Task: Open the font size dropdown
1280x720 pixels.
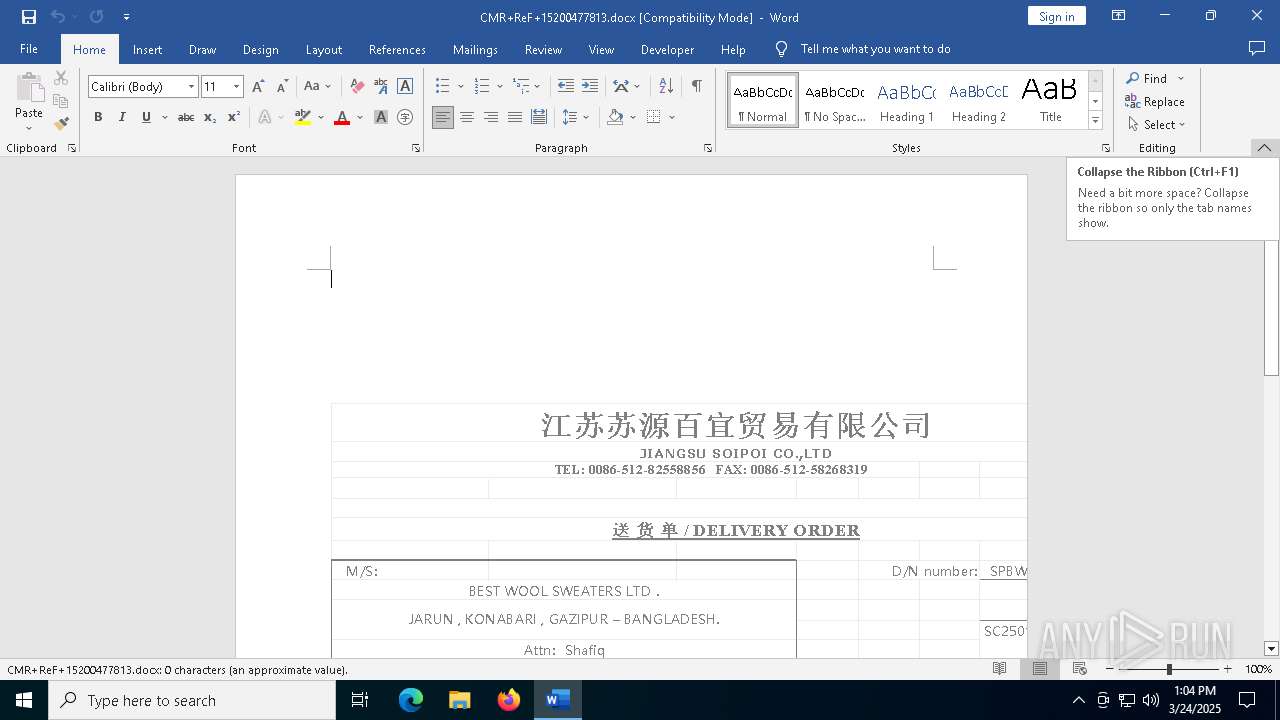Action: [236, 87]
